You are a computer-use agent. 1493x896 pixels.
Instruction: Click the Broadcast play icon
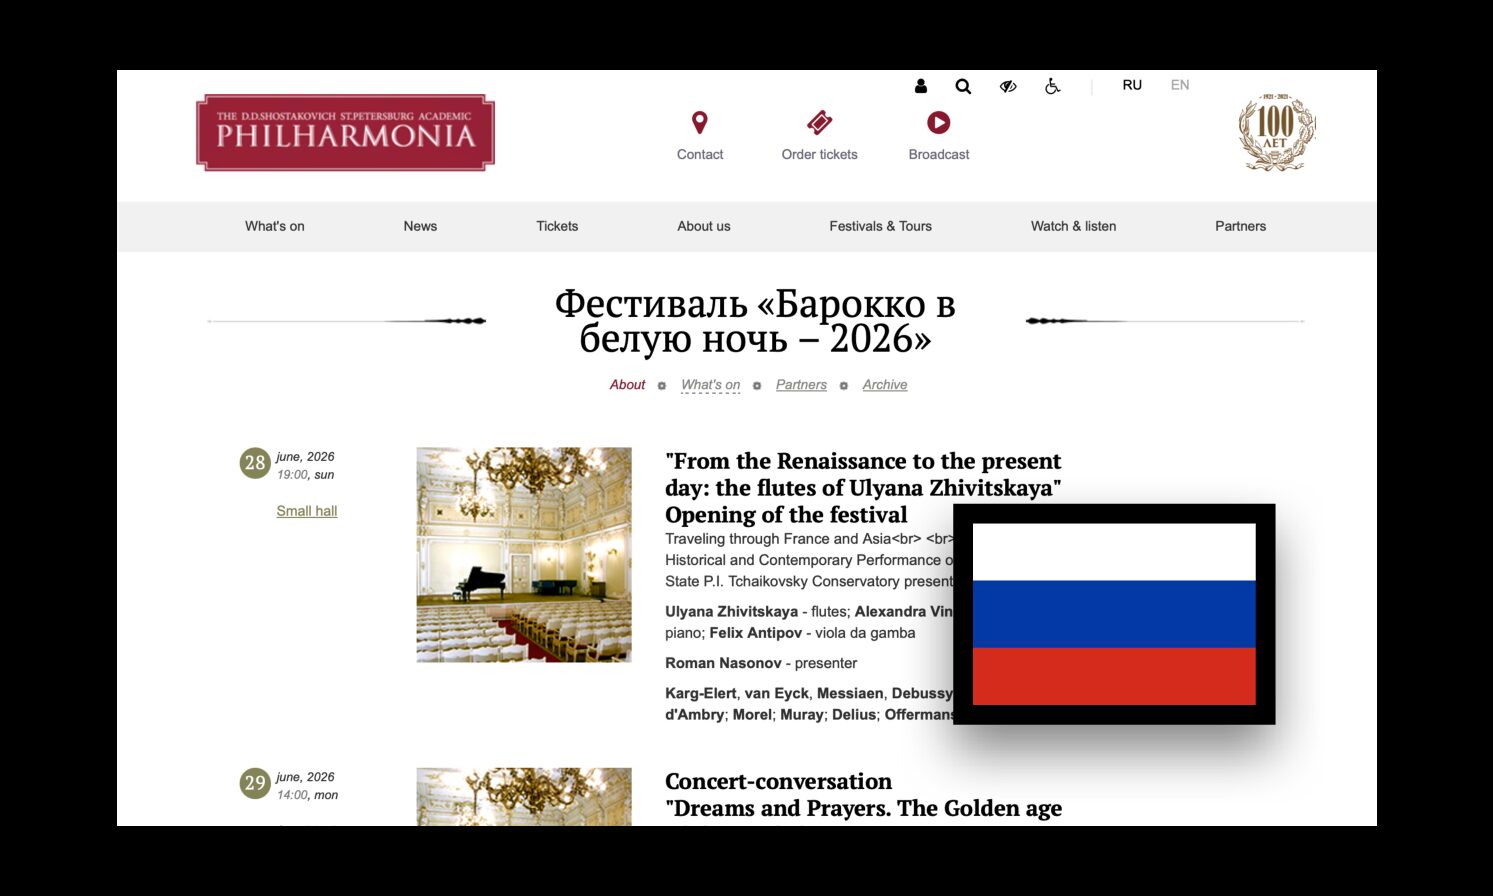(x=938, y=122)
